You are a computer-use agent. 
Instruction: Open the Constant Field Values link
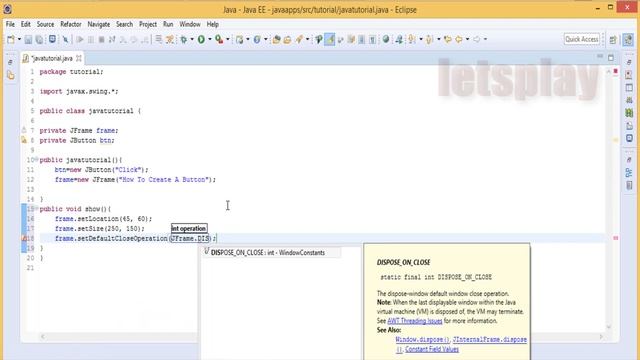point(432,349)
